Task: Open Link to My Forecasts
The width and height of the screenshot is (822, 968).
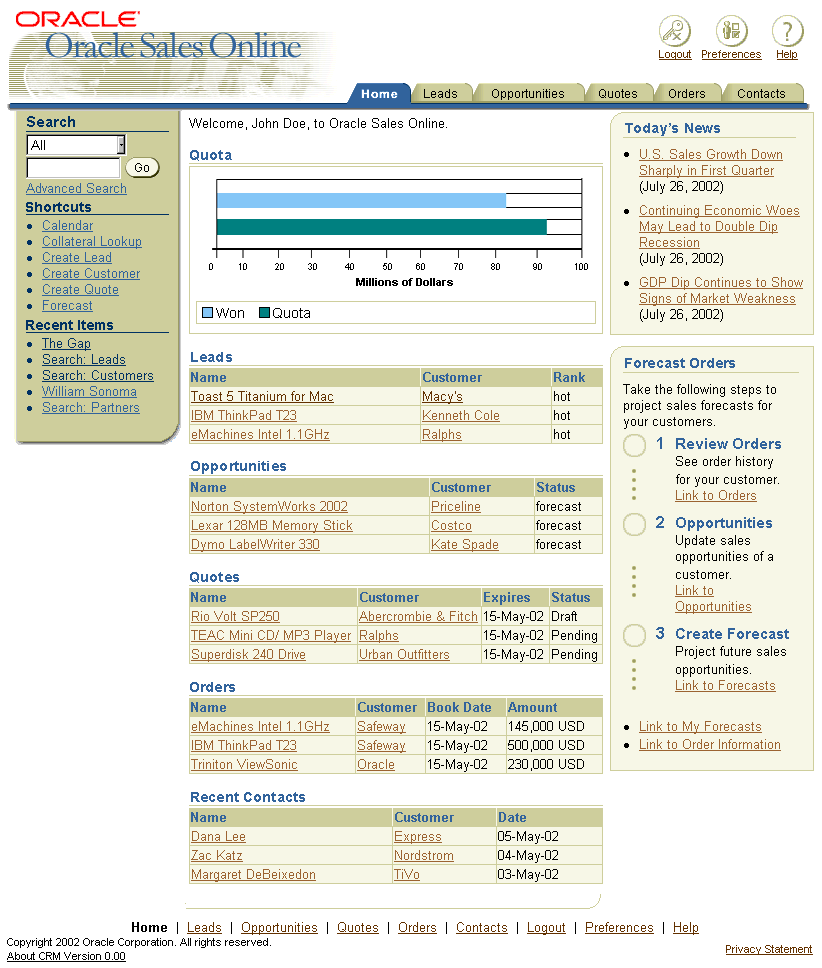Action: click(700, 727)
